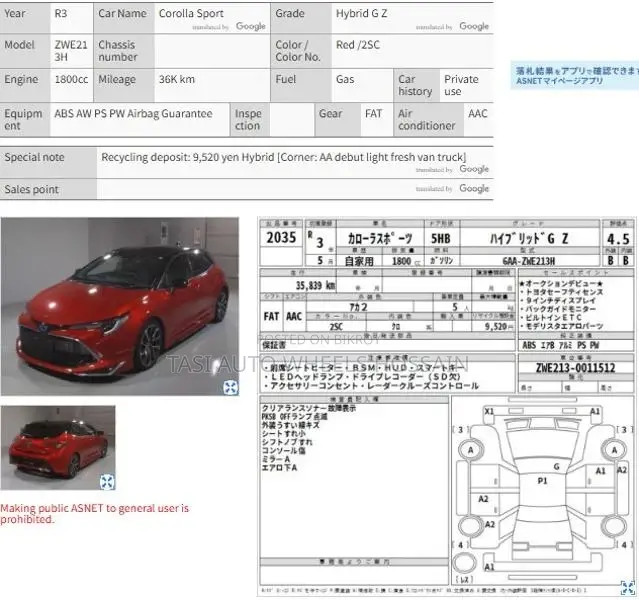
Task: Select the 'Gas' fuel value
Action: pyautogui.click(x=345, y=79)
